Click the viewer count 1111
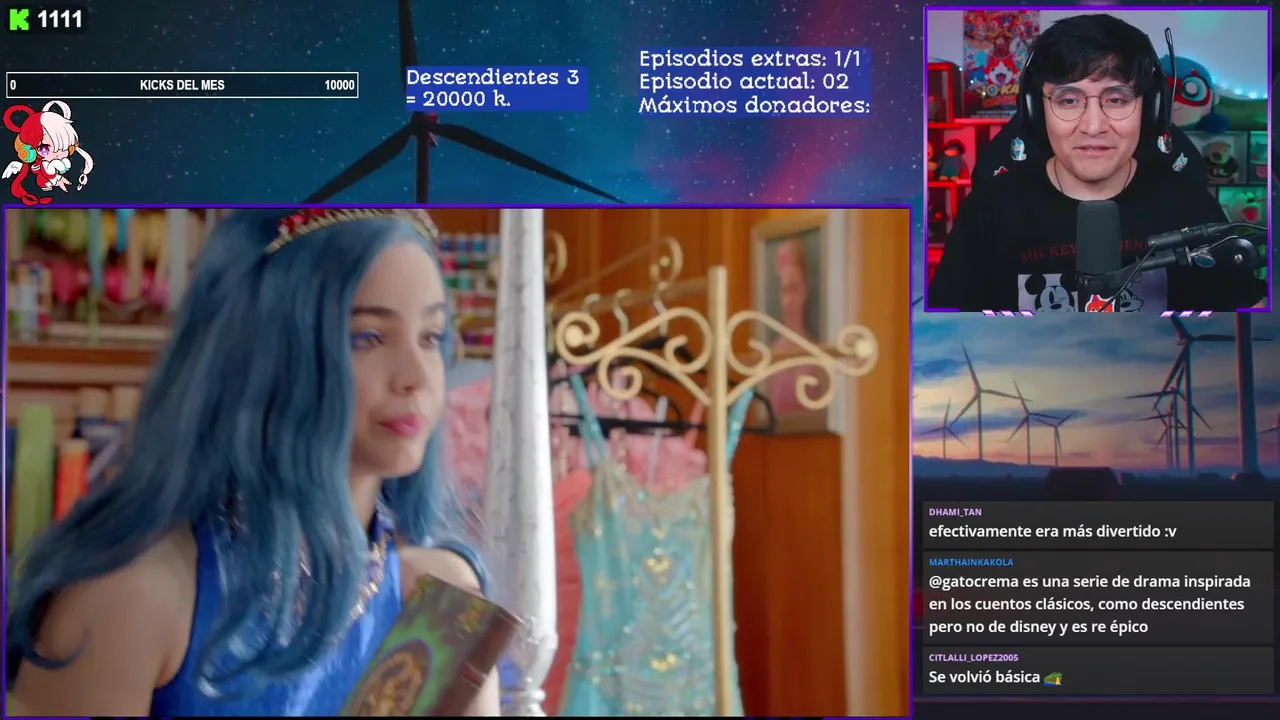This screenshot has width=1280, height=720. coord(60,20)
